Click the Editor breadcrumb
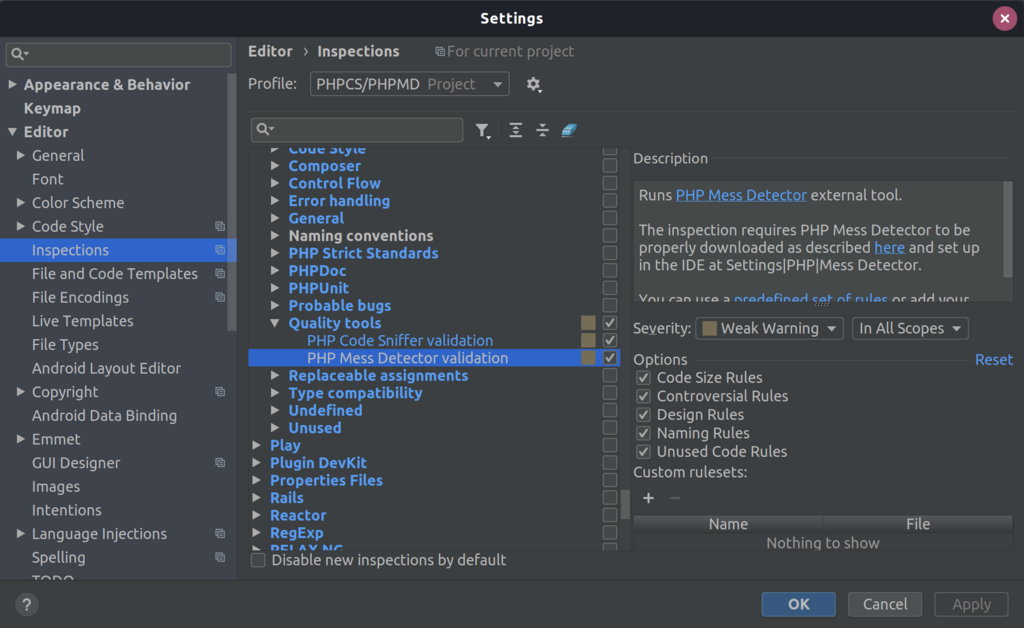Screen dimensions: 1024x628 [x=270, y=52]
